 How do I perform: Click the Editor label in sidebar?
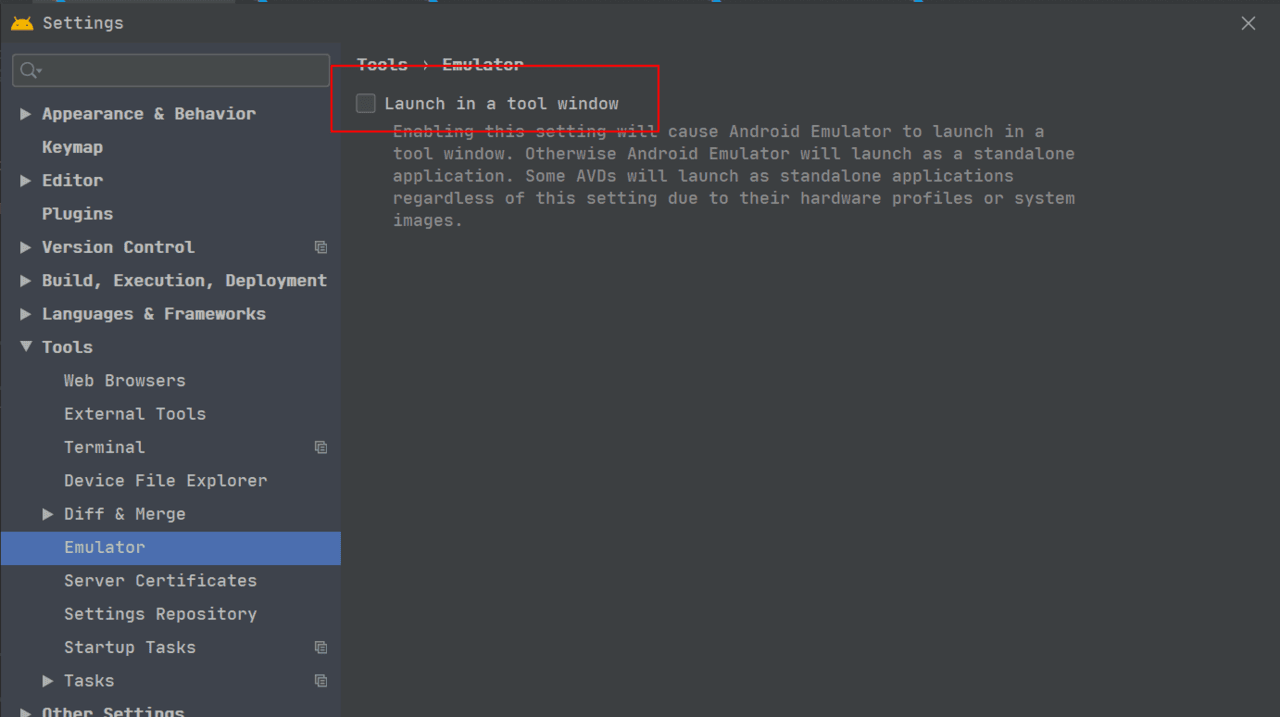[x=72, y=181]
